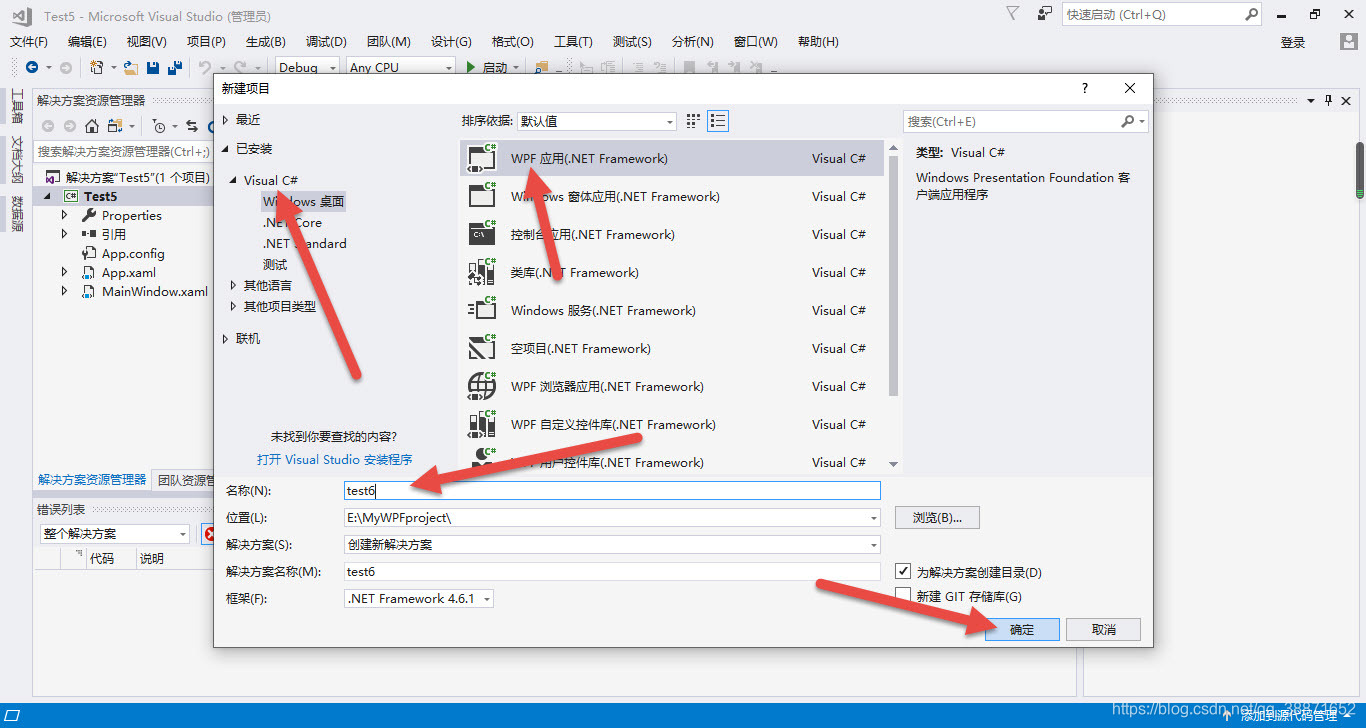1366x728 pixels.
Task: Click the notifications flag filter icon
Action: (x=1013, y=14)
